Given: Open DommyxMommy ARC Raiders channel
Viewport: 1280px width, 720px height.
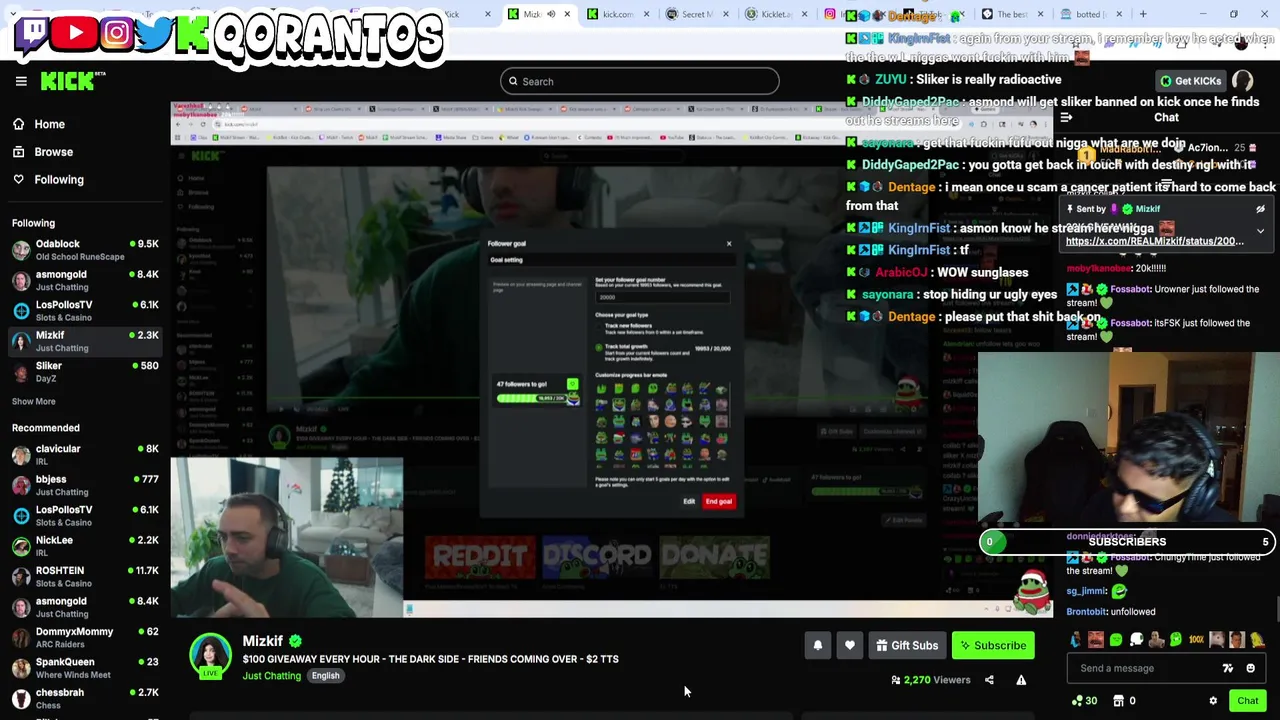Looking at the screenshot, I should (85, 637).
